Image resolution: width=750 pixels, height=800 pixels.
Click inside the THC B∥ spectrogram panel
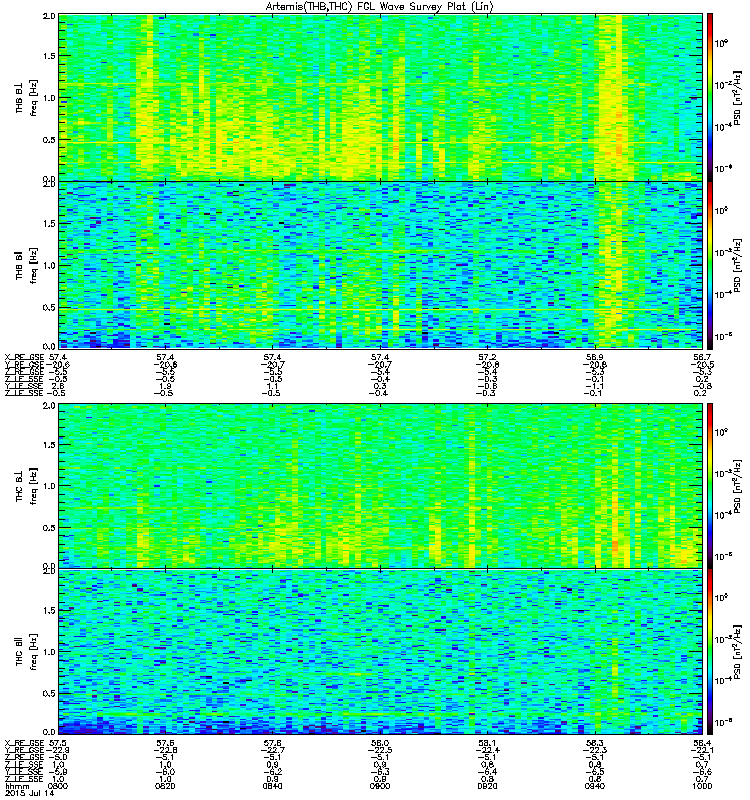[381, 652]
